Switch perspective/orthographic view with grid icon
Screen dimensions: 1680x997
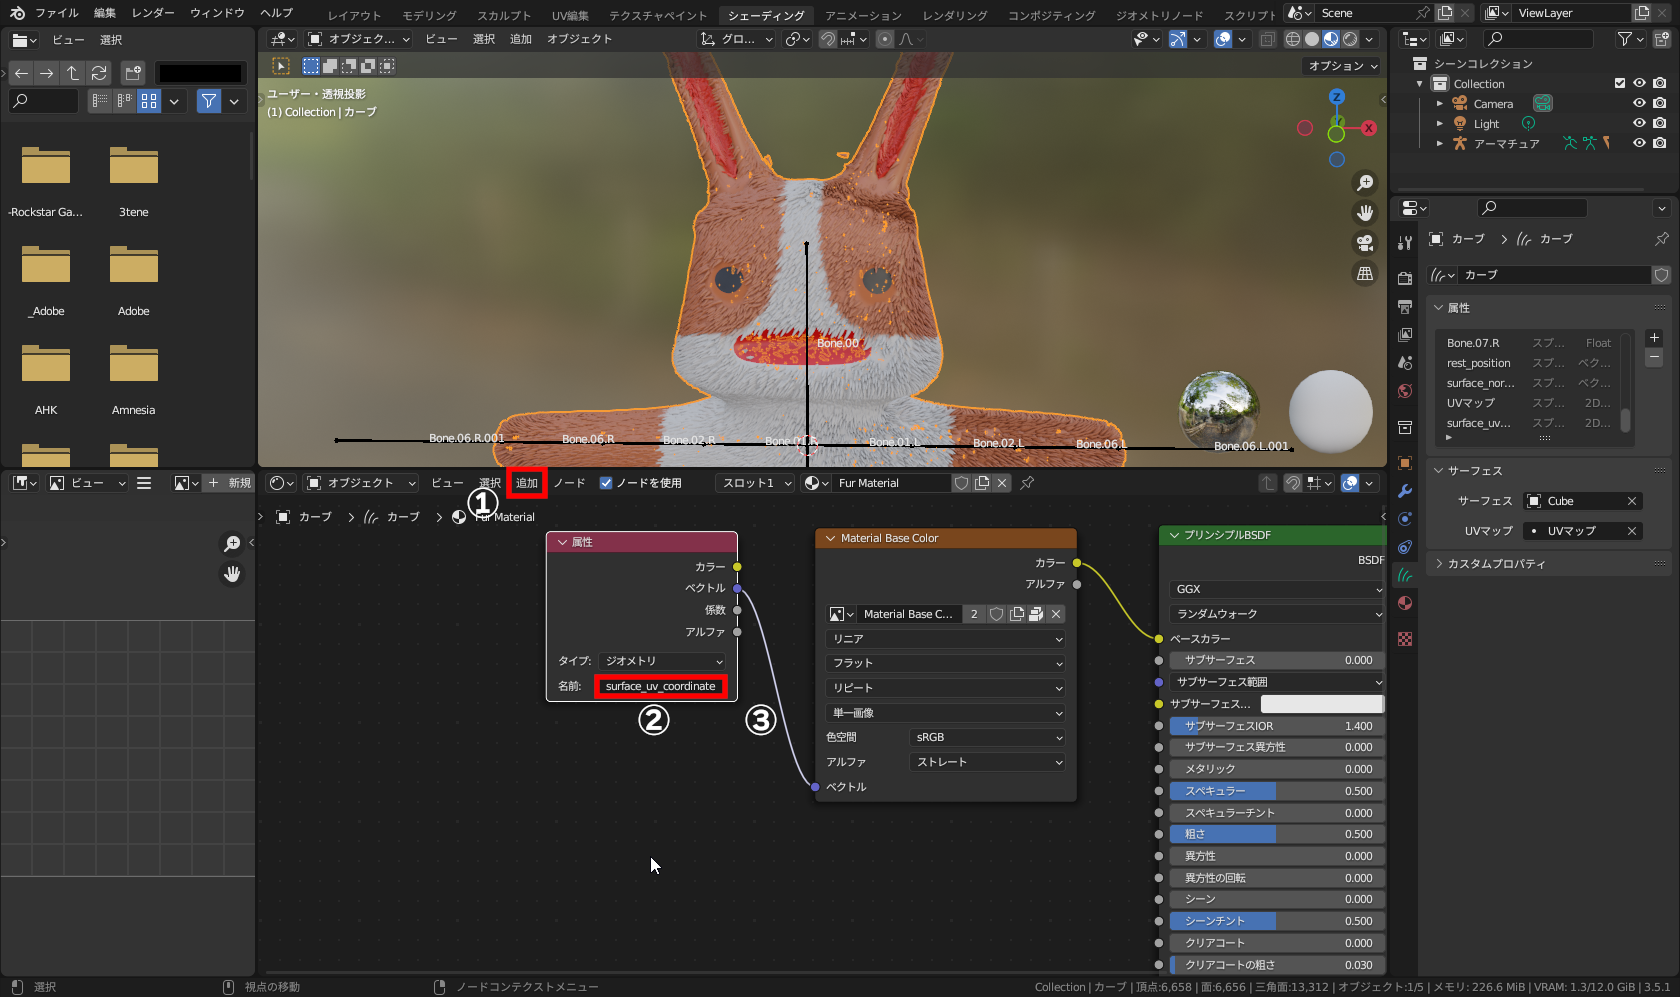point(1365,273)
